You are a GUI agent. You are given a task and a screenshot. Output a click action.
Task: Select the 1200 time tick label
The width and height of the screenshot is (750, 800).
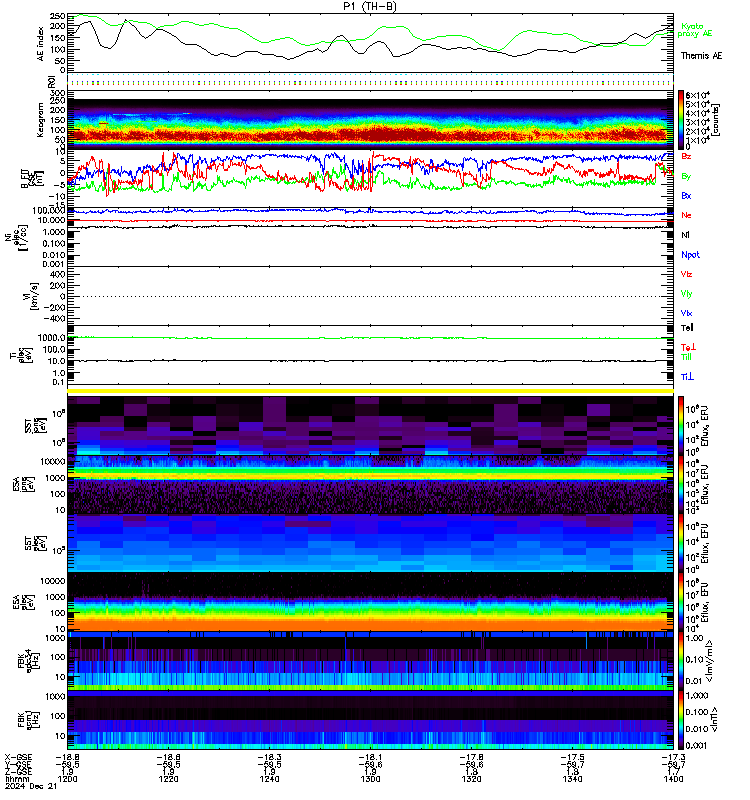(67, 779)
